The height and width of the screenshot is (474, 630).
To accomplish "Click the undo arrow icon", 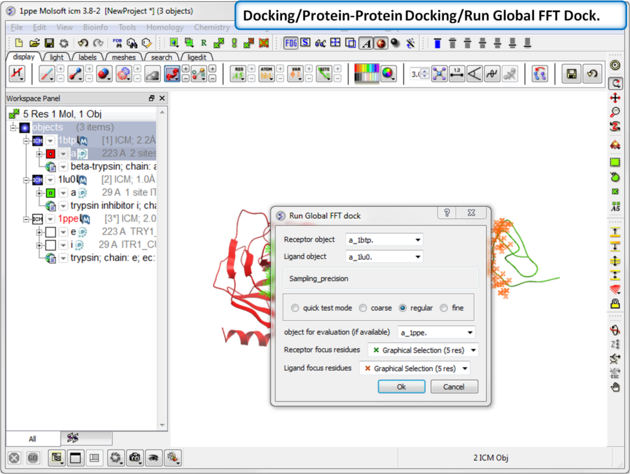I will pyautogui.click(x=83, y=43).
